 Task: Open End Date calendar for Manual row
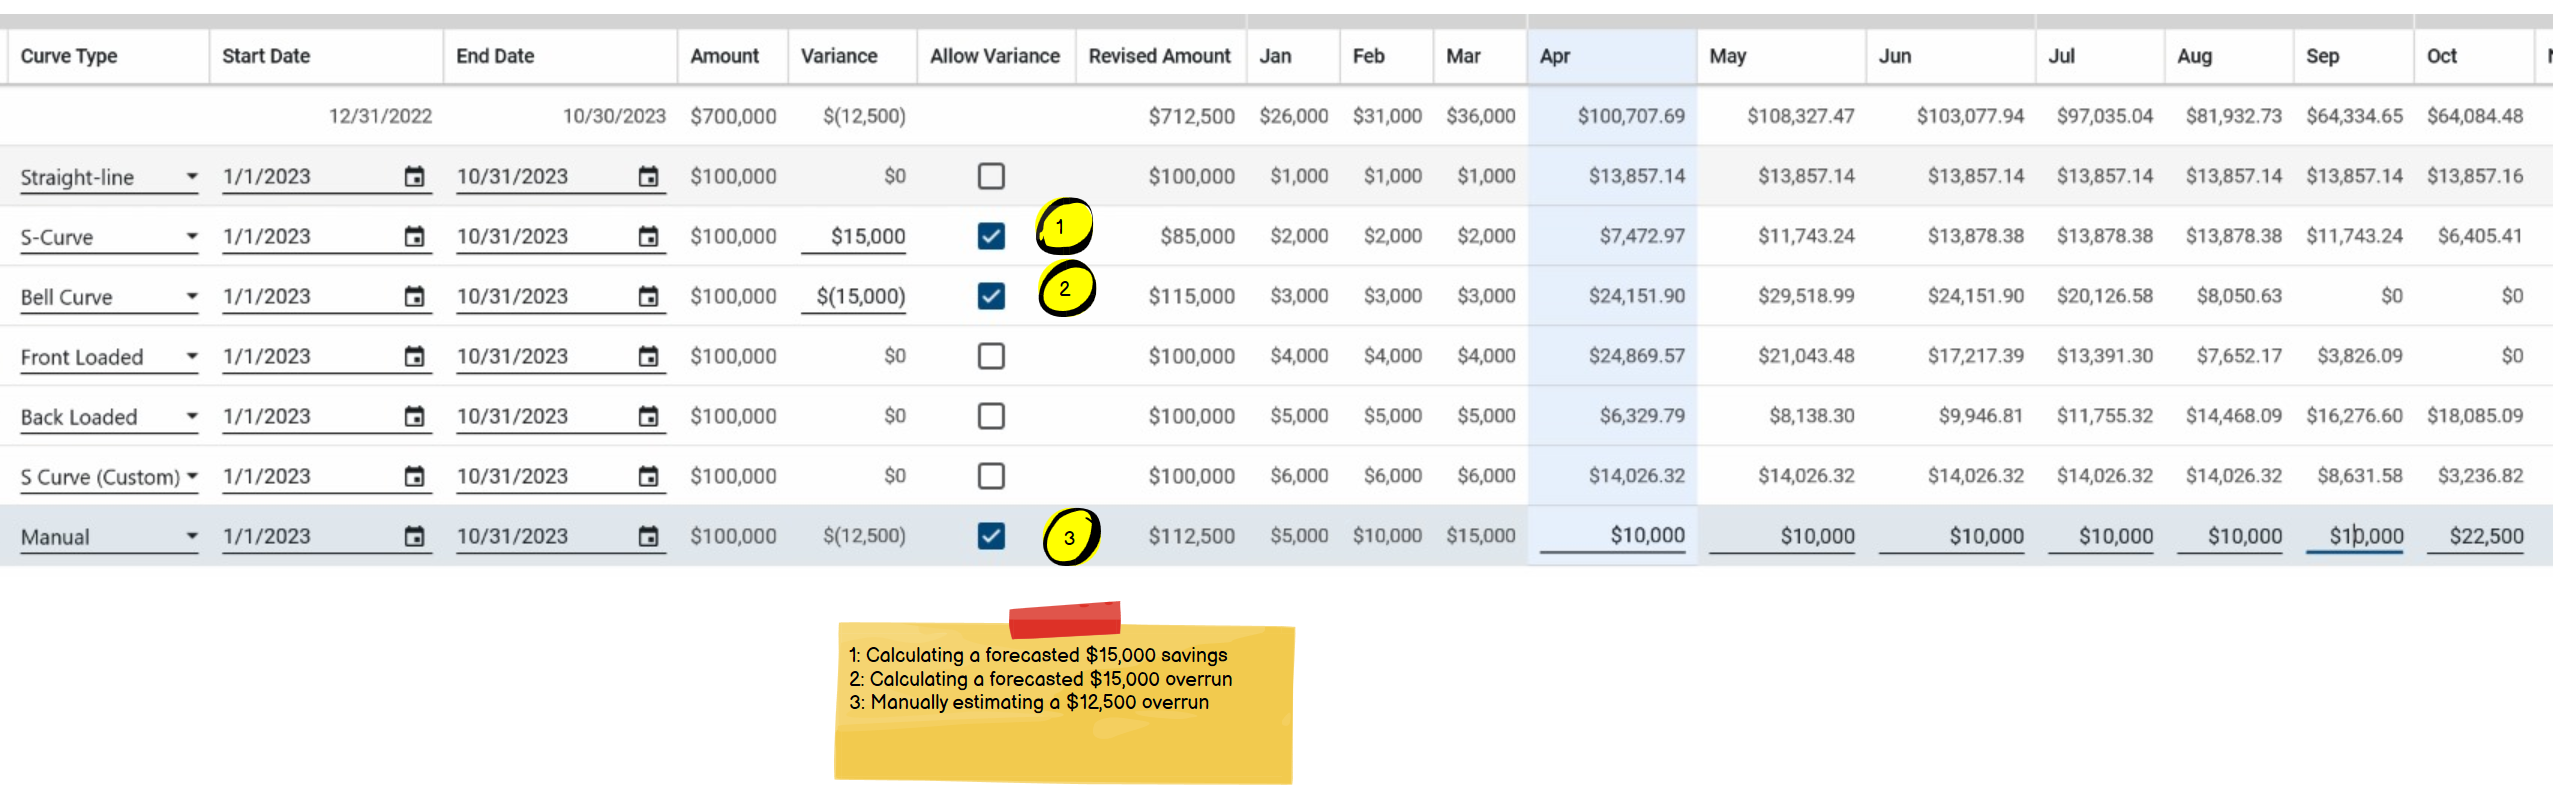pyautogui.click(x=648, y=537)
